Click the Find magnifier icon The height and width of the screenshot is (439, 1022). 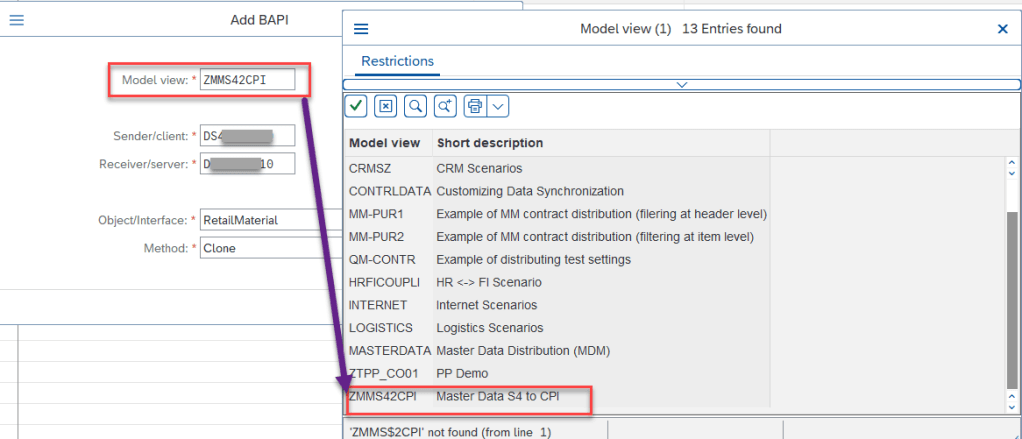pos(416,106)
